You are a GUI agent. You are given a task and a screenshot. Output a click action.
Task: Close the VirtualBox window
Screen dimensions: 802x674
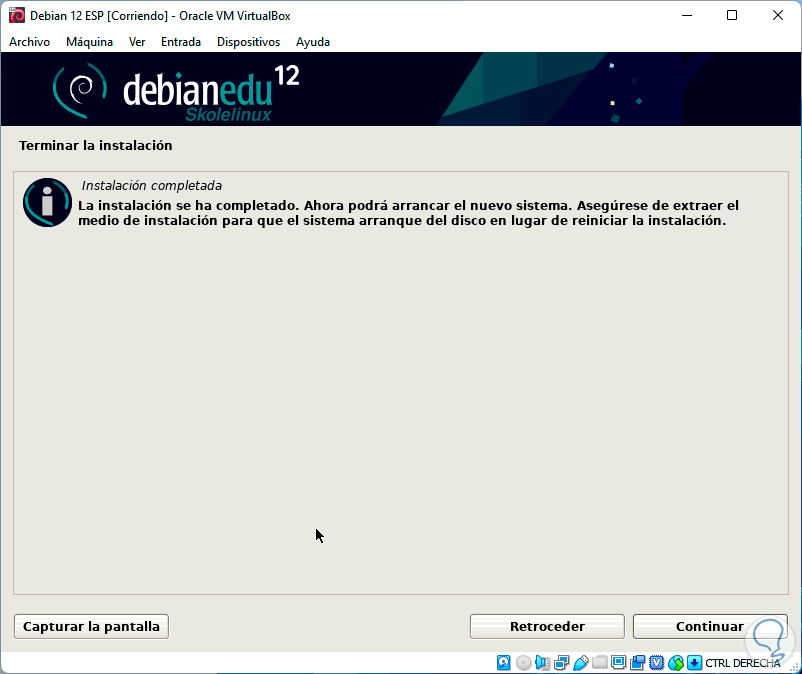pyautogui.click(x=777, y=15)
